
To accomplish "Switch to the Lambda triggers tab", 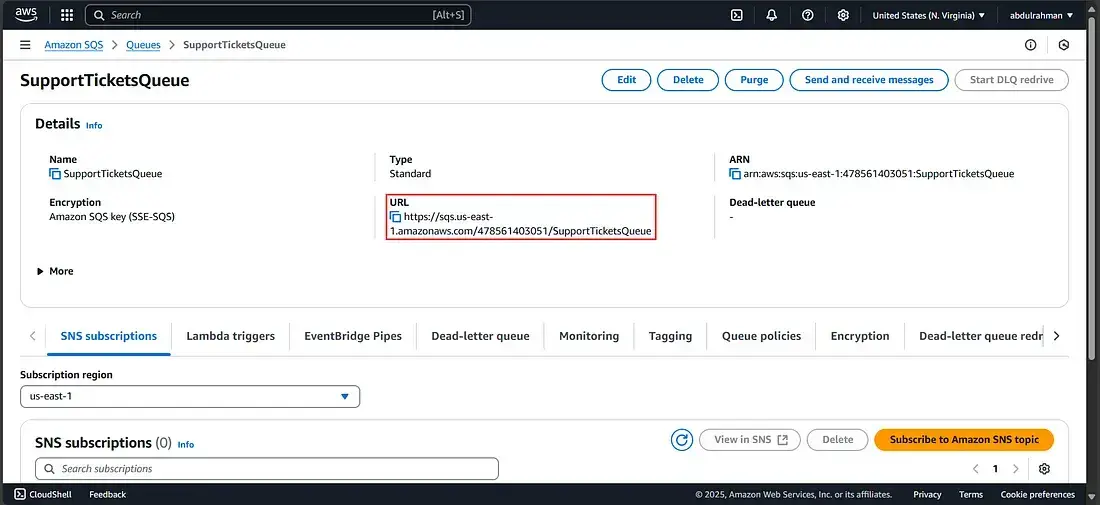I will pos(230,336).
